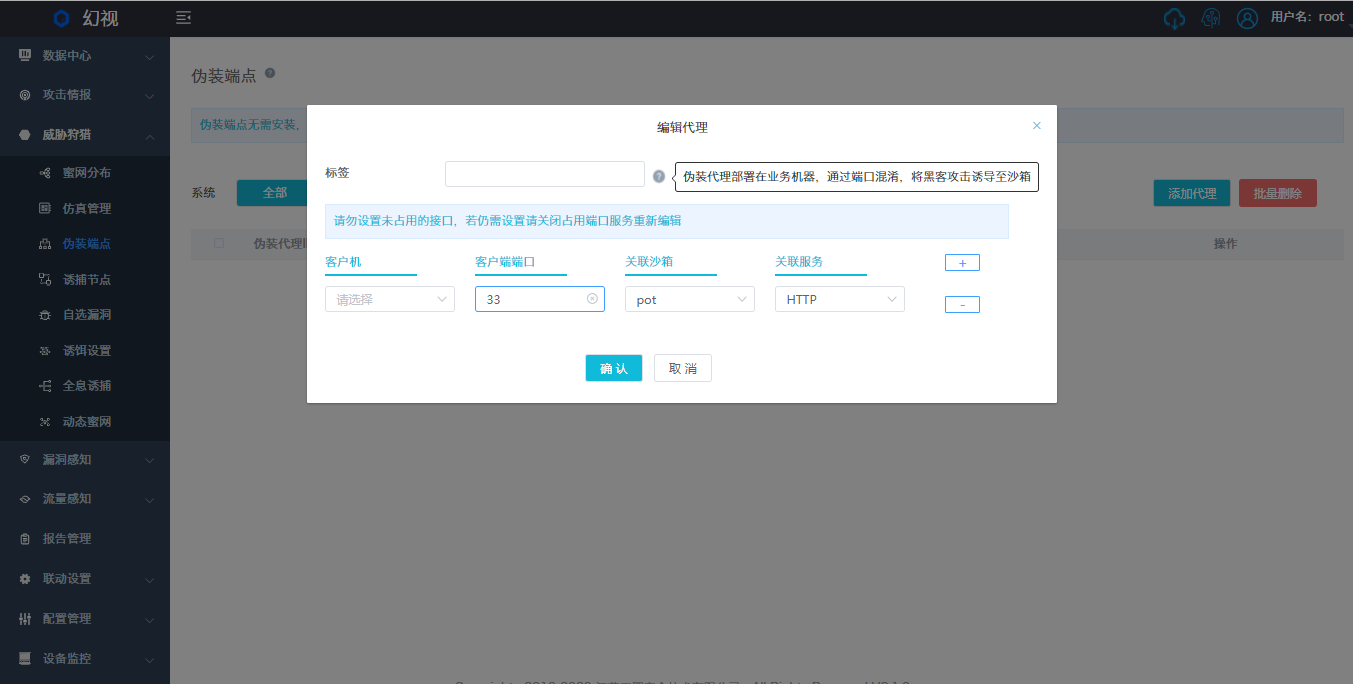The image size is (1353, 684).
Task: Click the 诱饵设置 menu icon
Action: coord(45,351)
